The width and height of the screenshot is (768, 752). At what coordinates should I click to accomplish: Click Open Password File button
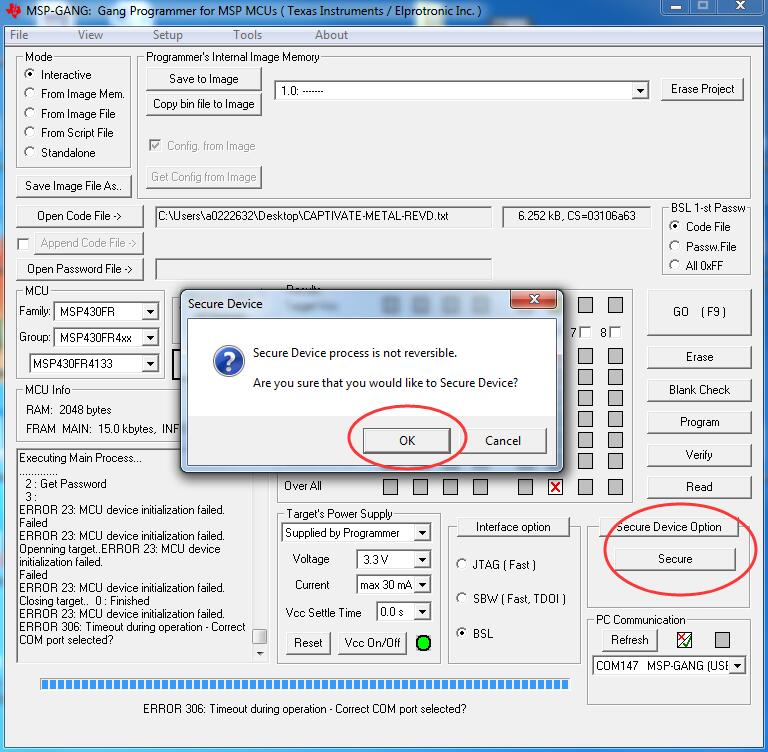click(79, 269)
